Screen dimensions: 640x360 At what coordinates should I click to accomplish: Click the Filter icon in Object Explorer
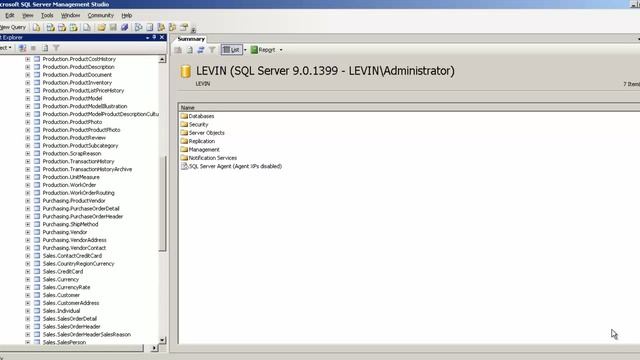(x=56, y=48)
